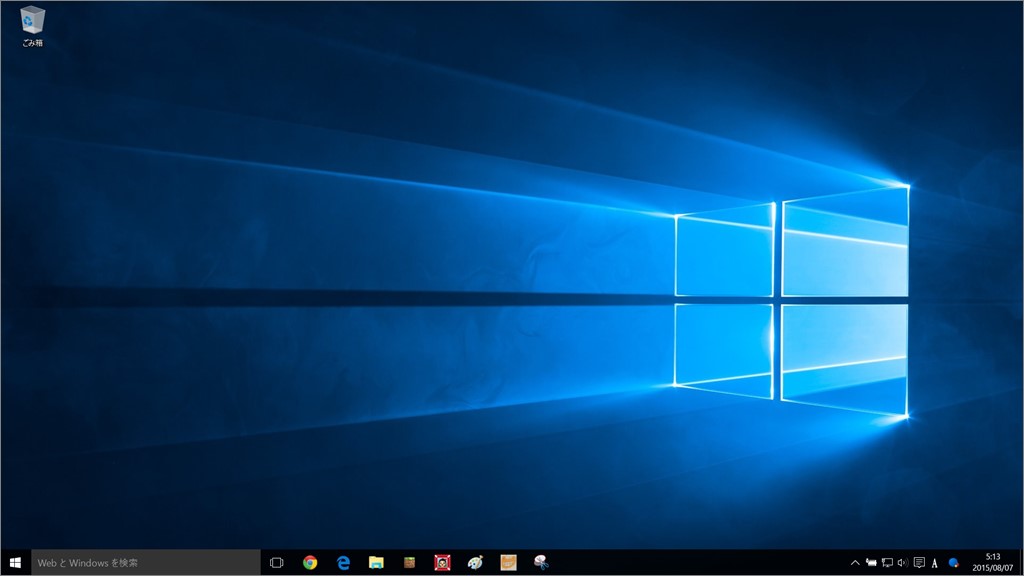Launch the Minecraft grass block icon

coord(409,563)
